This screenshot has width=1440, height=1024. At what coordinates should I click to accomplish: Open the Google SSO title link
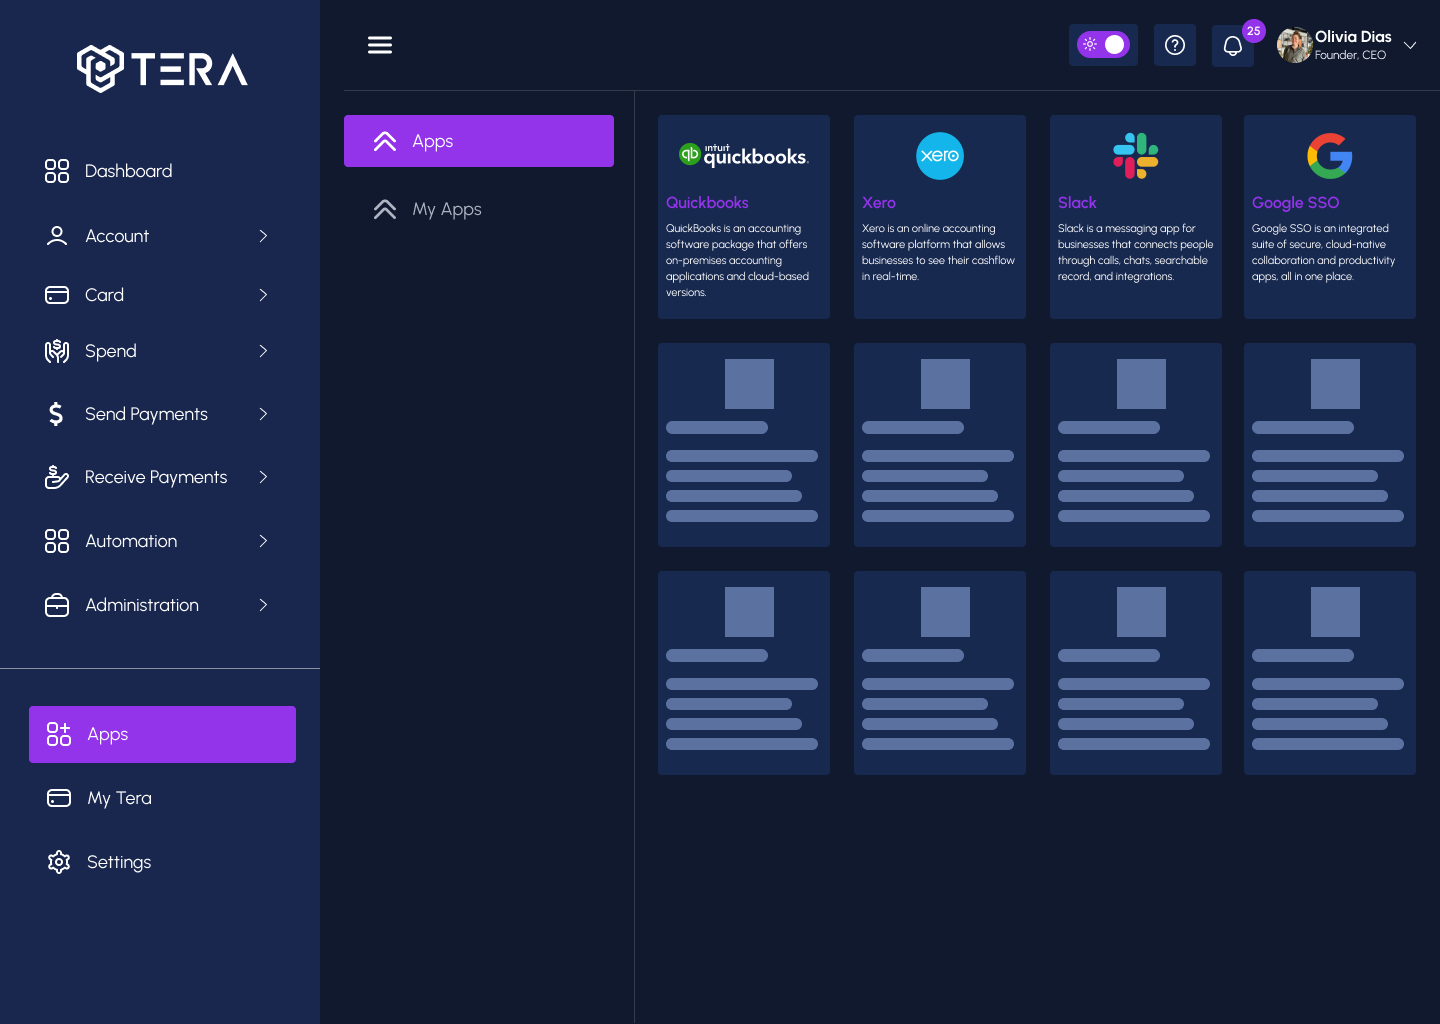[1295, 203]
